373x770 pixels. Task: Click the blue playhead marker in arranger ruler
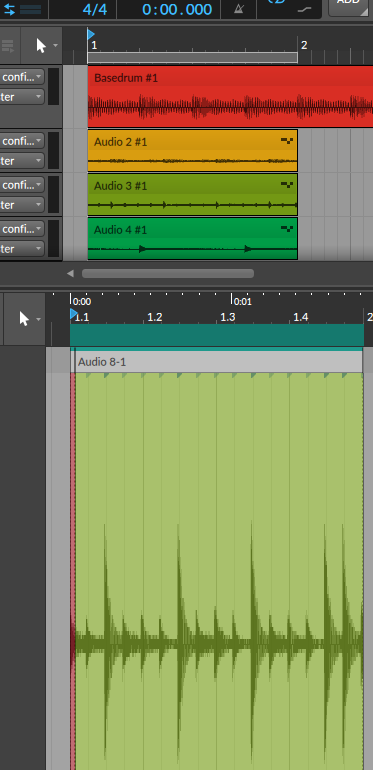tap(90, 34)
